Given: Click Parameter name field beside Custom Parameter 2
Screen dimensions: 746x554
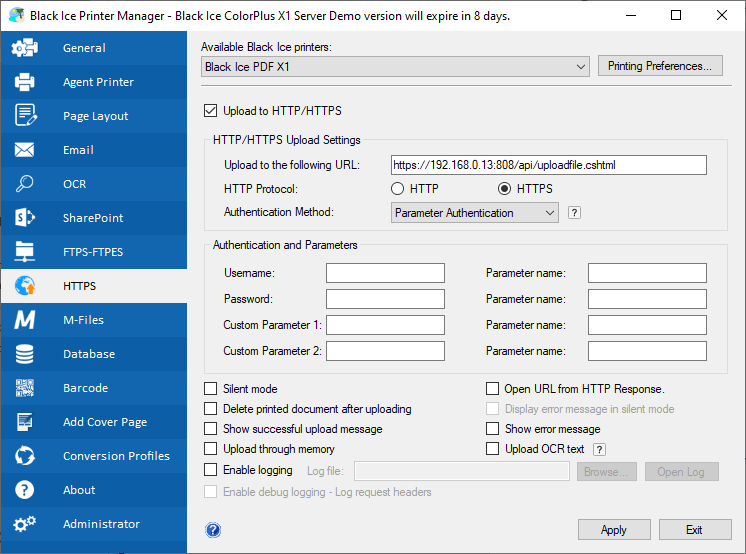Looking at the screenshot, I should 647,351.
